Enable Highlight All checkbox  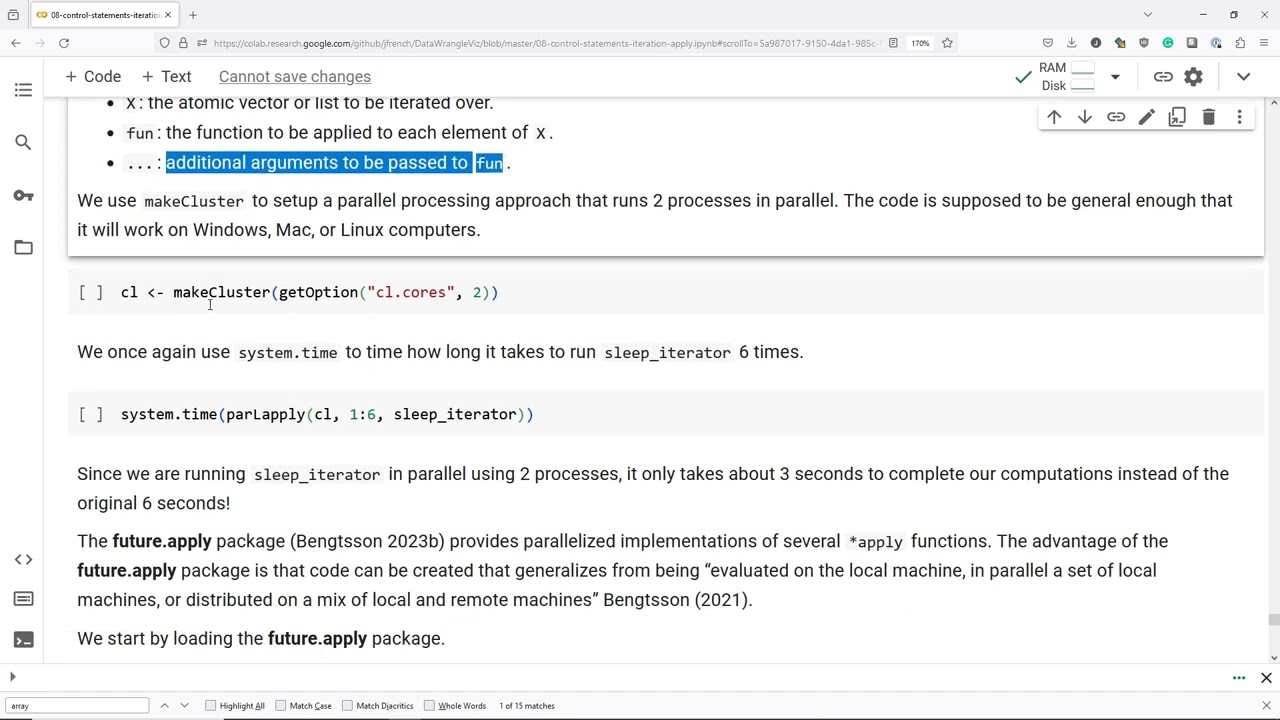(211, 706)
